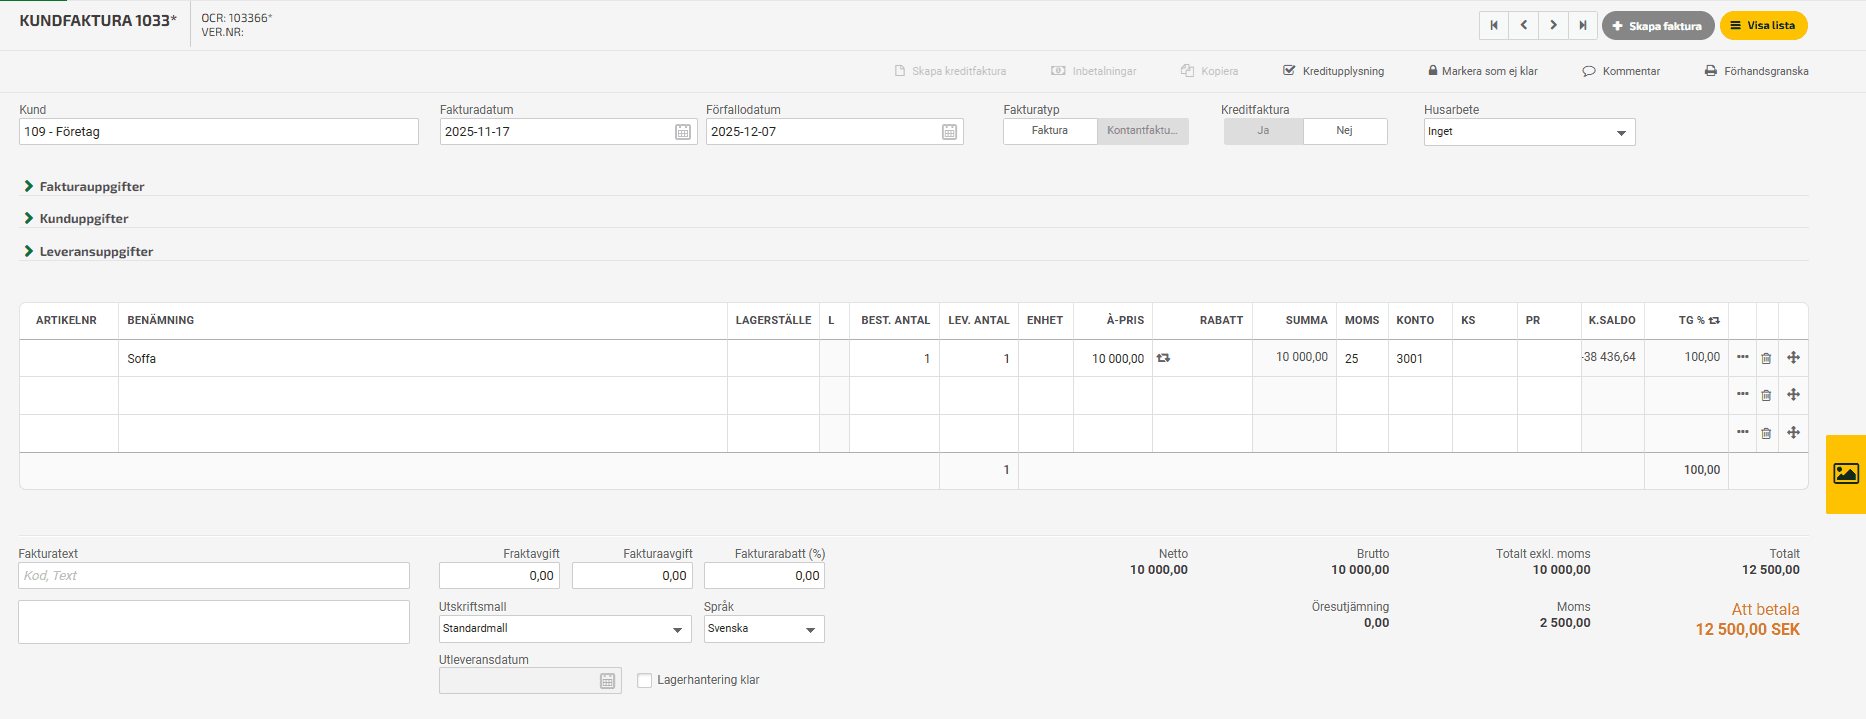Screen dimensions: 1866x719
Task: Open the Husarbete dropdown
Action: click(x=1529, y=132)
